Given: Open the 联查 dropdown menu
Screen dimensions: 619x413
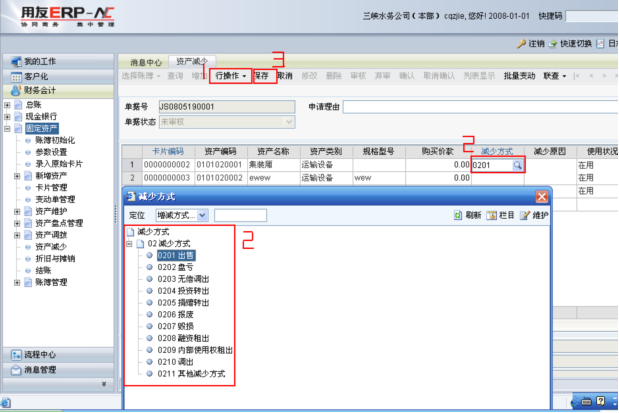Looking at the screenshot, I should click(x=555, y=76).
